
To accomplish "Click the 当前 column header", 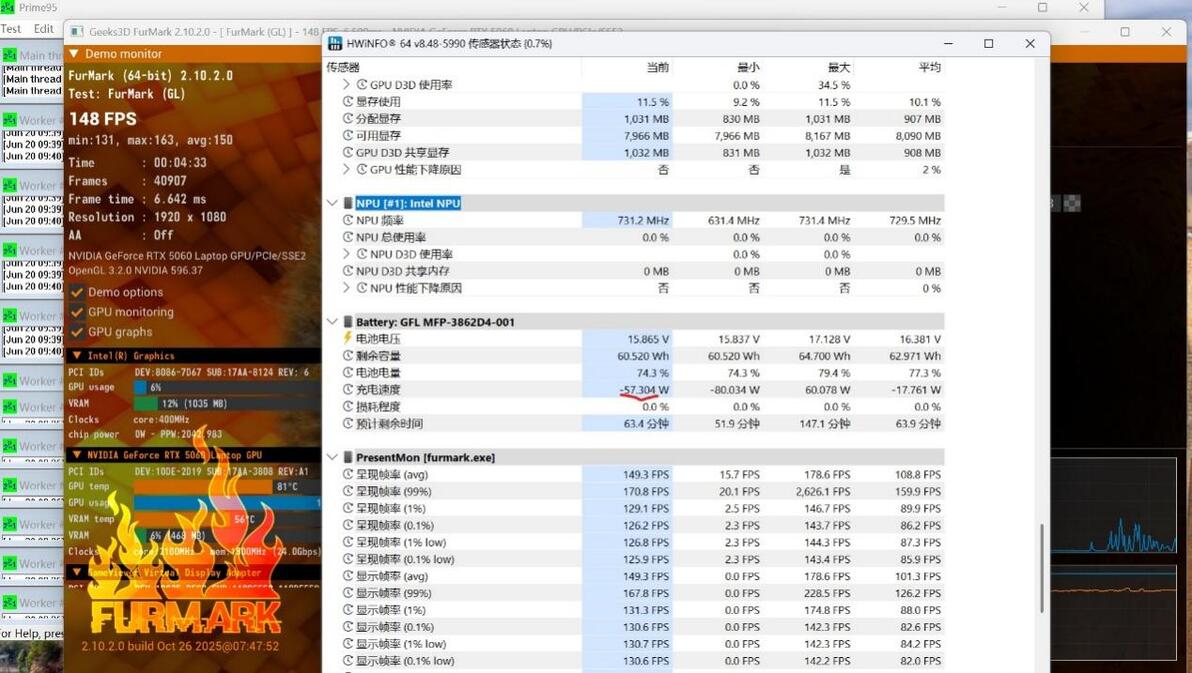I will coord(658,67).
